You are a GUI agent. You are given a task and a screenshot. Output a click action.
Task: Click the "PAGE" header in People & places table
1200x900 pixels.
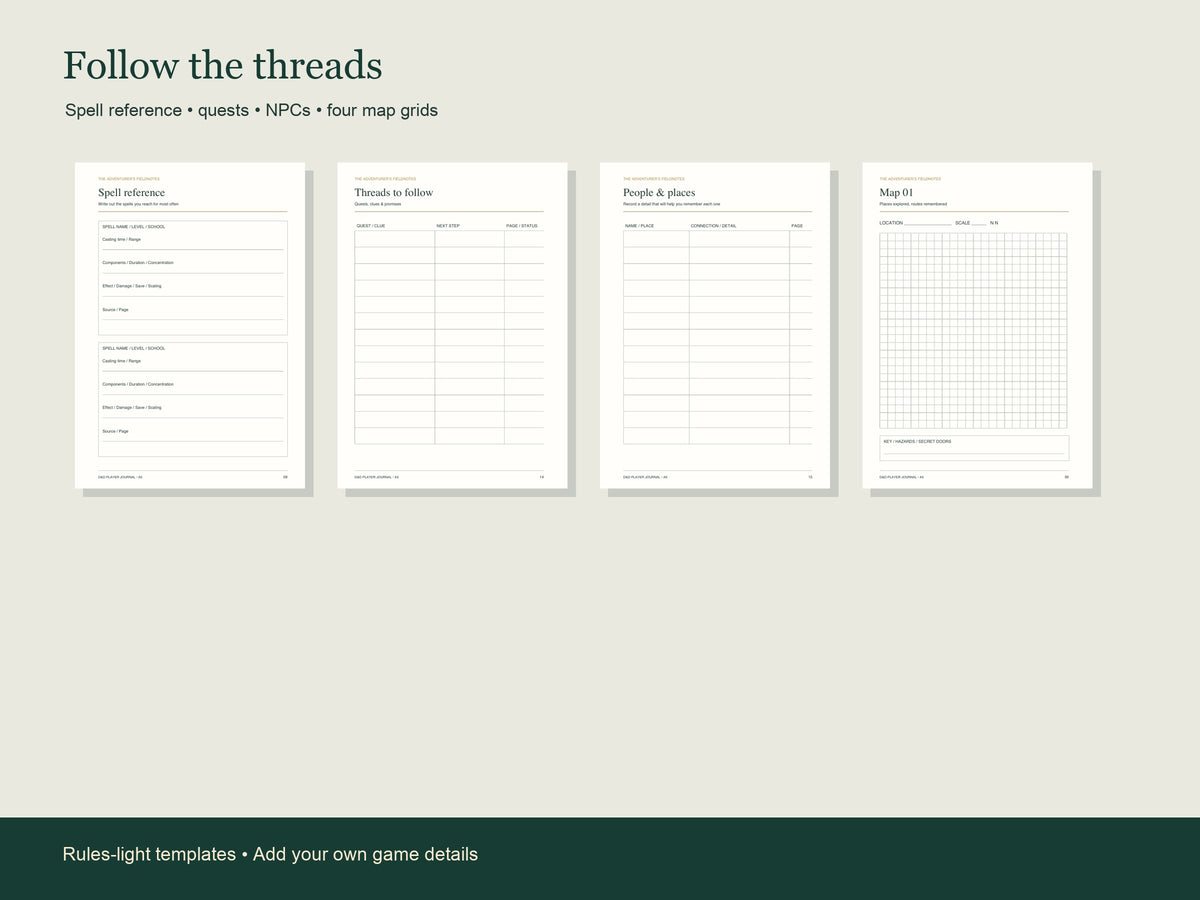click(797, 226)
